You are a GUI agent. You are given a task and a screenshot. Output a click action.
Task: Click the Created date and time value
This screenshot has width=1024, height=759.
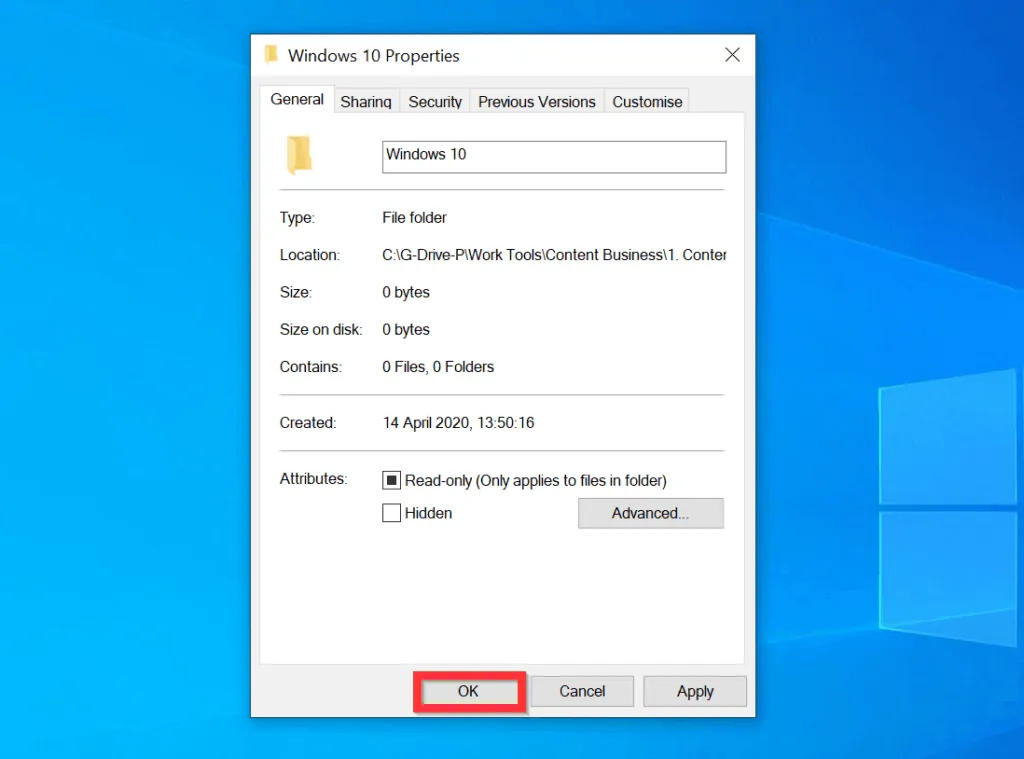(458, 423)
